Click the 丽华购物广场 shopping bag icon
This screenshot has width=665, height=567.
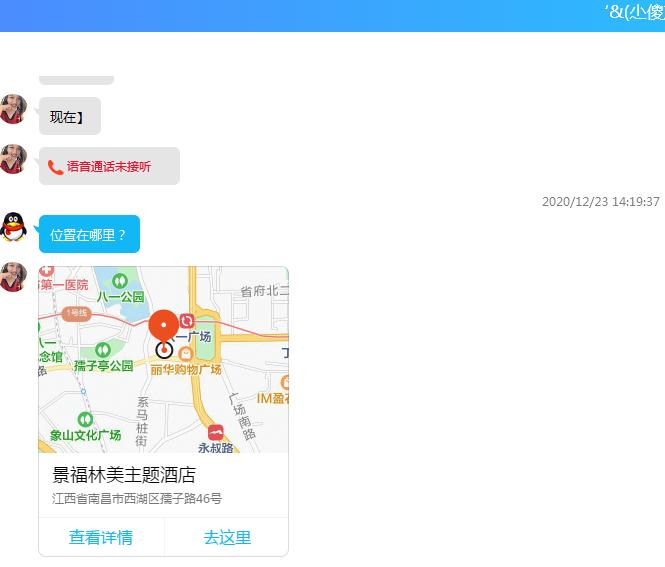(x=186, y=353)
